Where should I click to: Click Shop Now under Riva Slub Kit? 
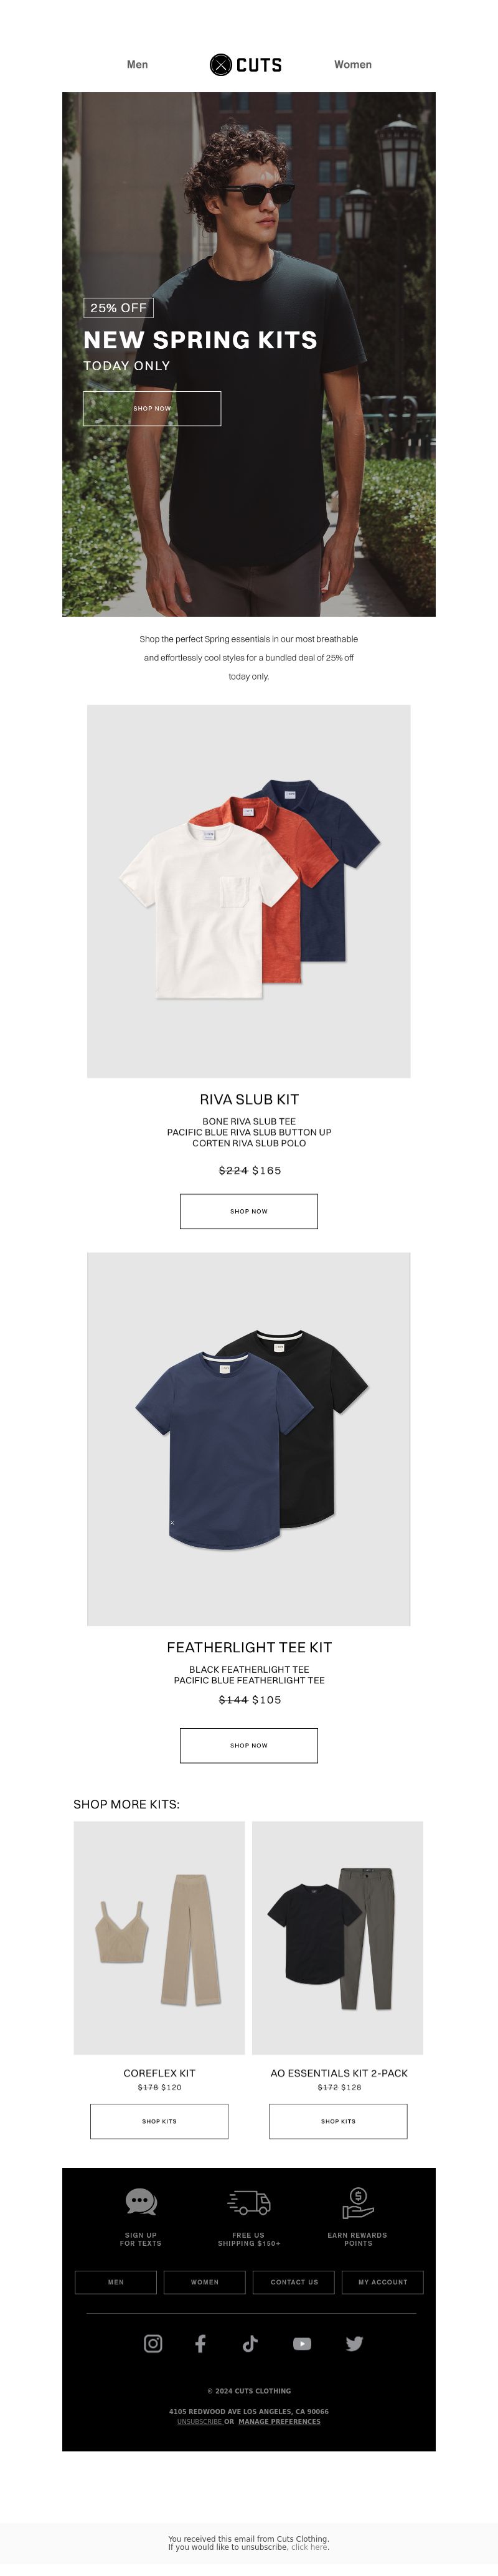point(249,1211)
